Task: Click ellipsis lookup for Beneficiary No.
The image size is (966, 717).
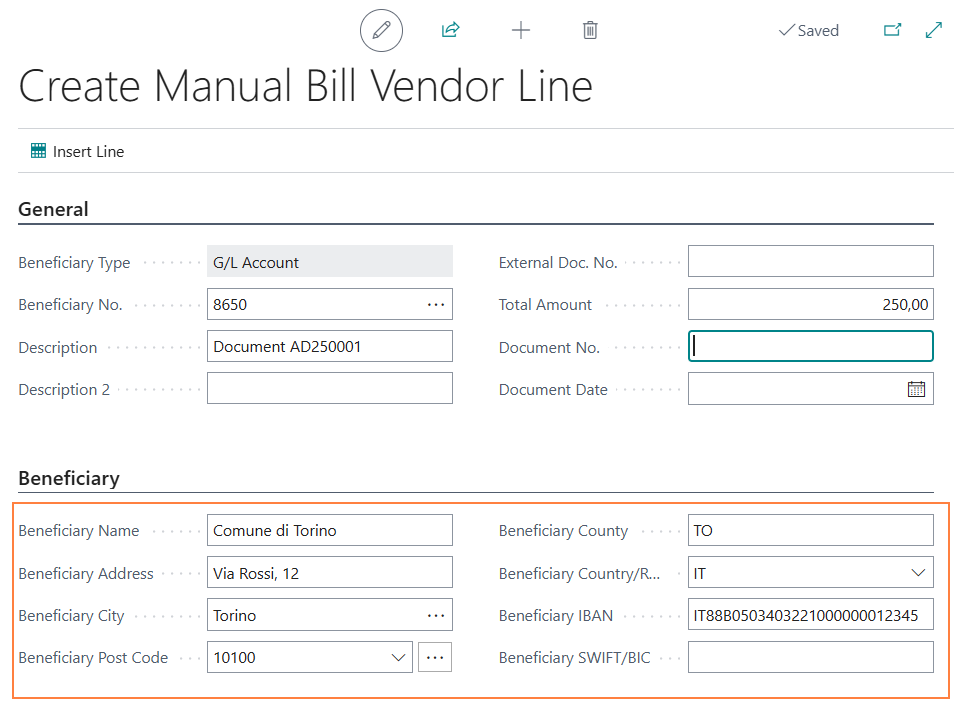Action: point(436,304)
